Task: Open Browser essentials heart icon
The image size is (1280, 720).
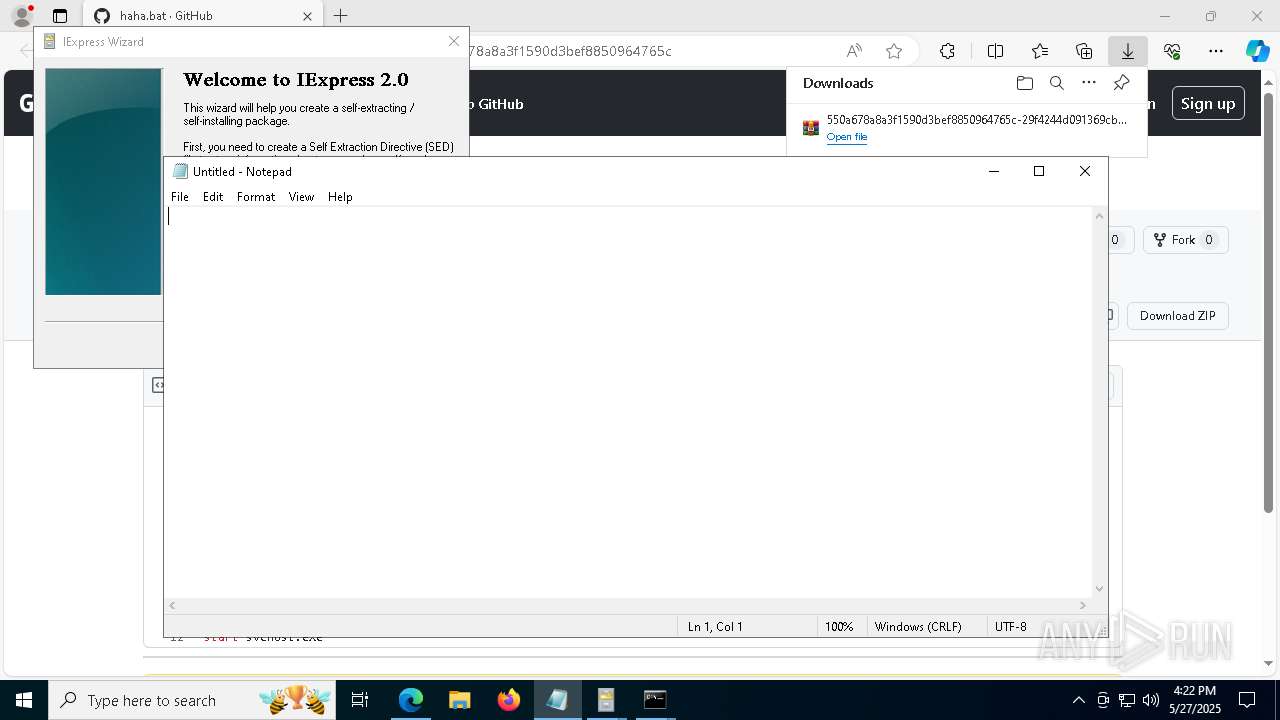Action: pyautogui.click(x=1172, y=51)
